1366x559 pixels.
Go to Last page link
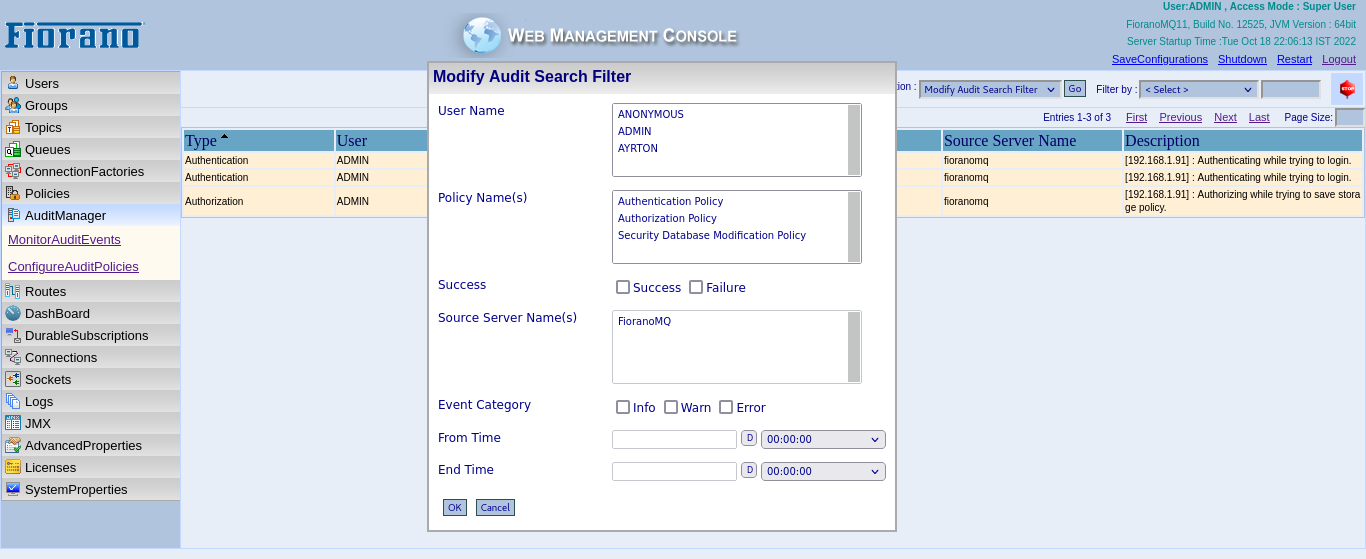point(1259,117)
